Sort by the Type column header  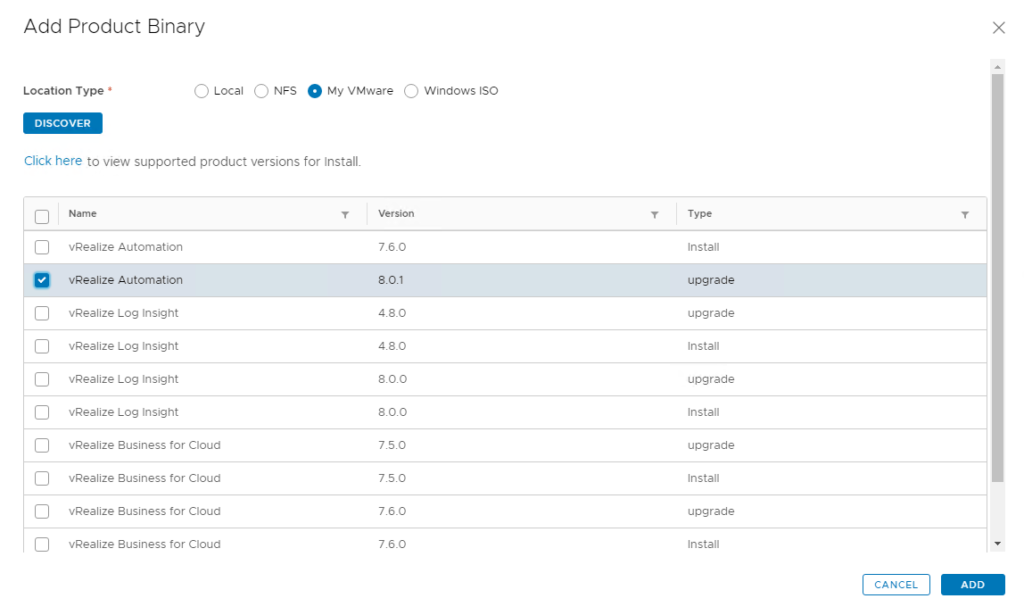pos(699,213)
